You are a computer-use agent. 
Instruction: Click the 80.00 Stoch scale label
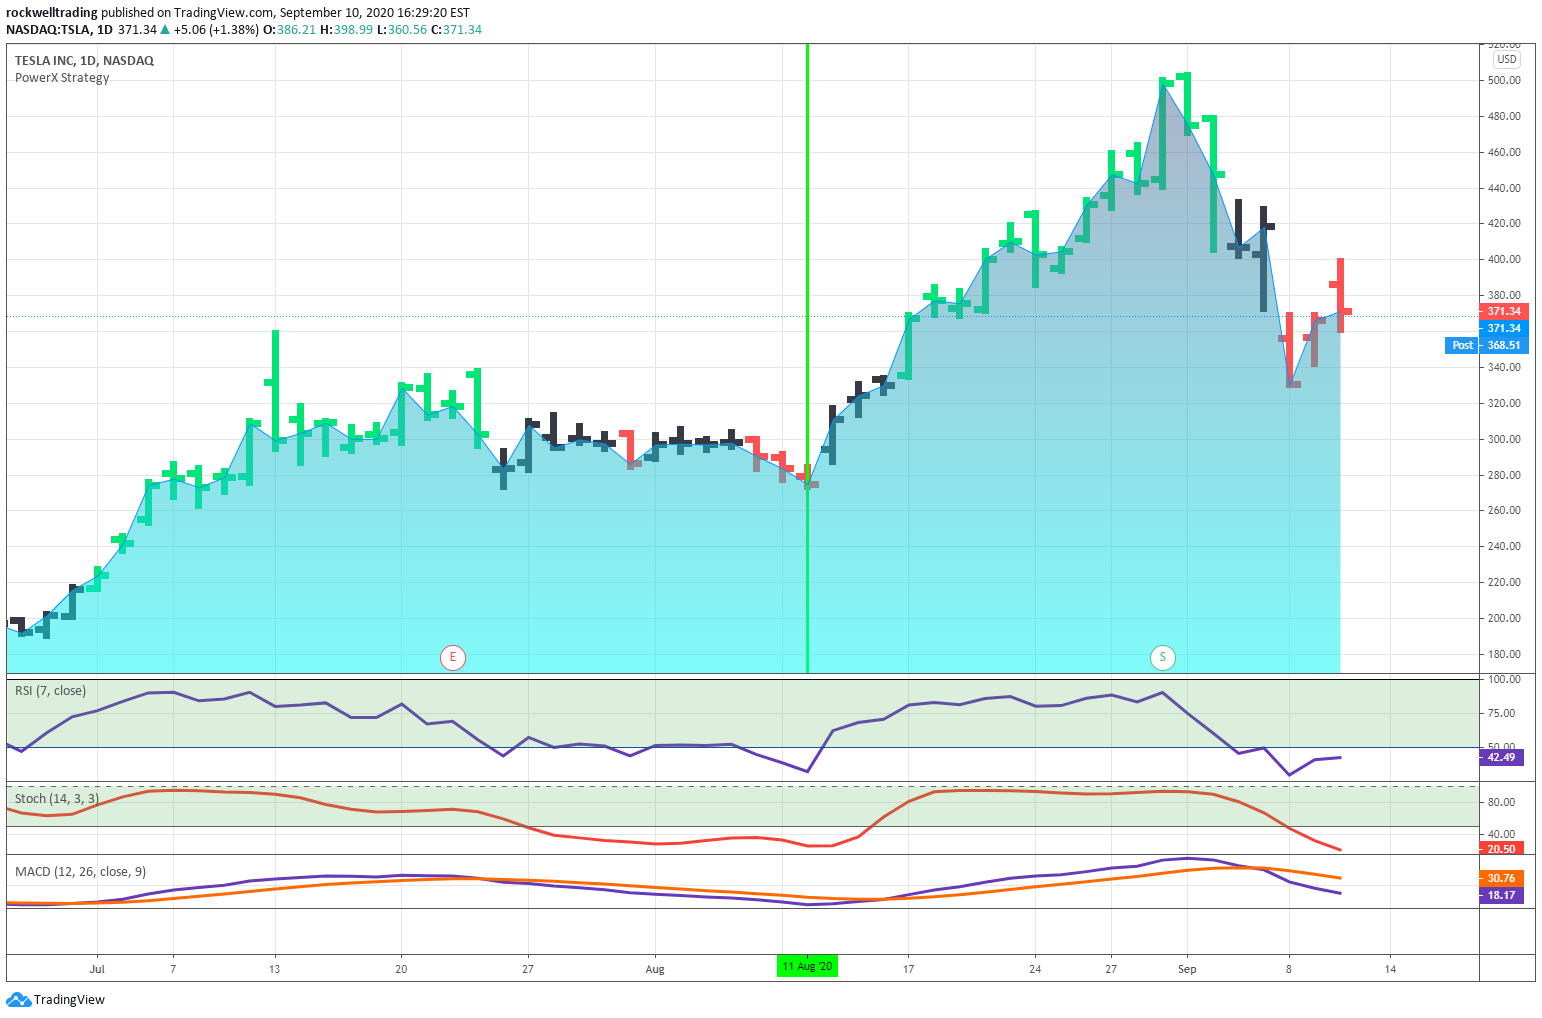point(1502,802)
